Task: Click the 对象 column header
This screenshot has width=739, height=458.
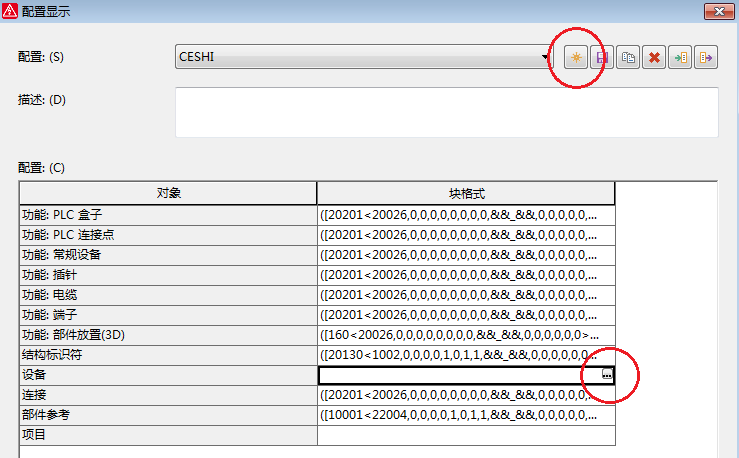Action: pyautogui.click(x=168, y=193)
